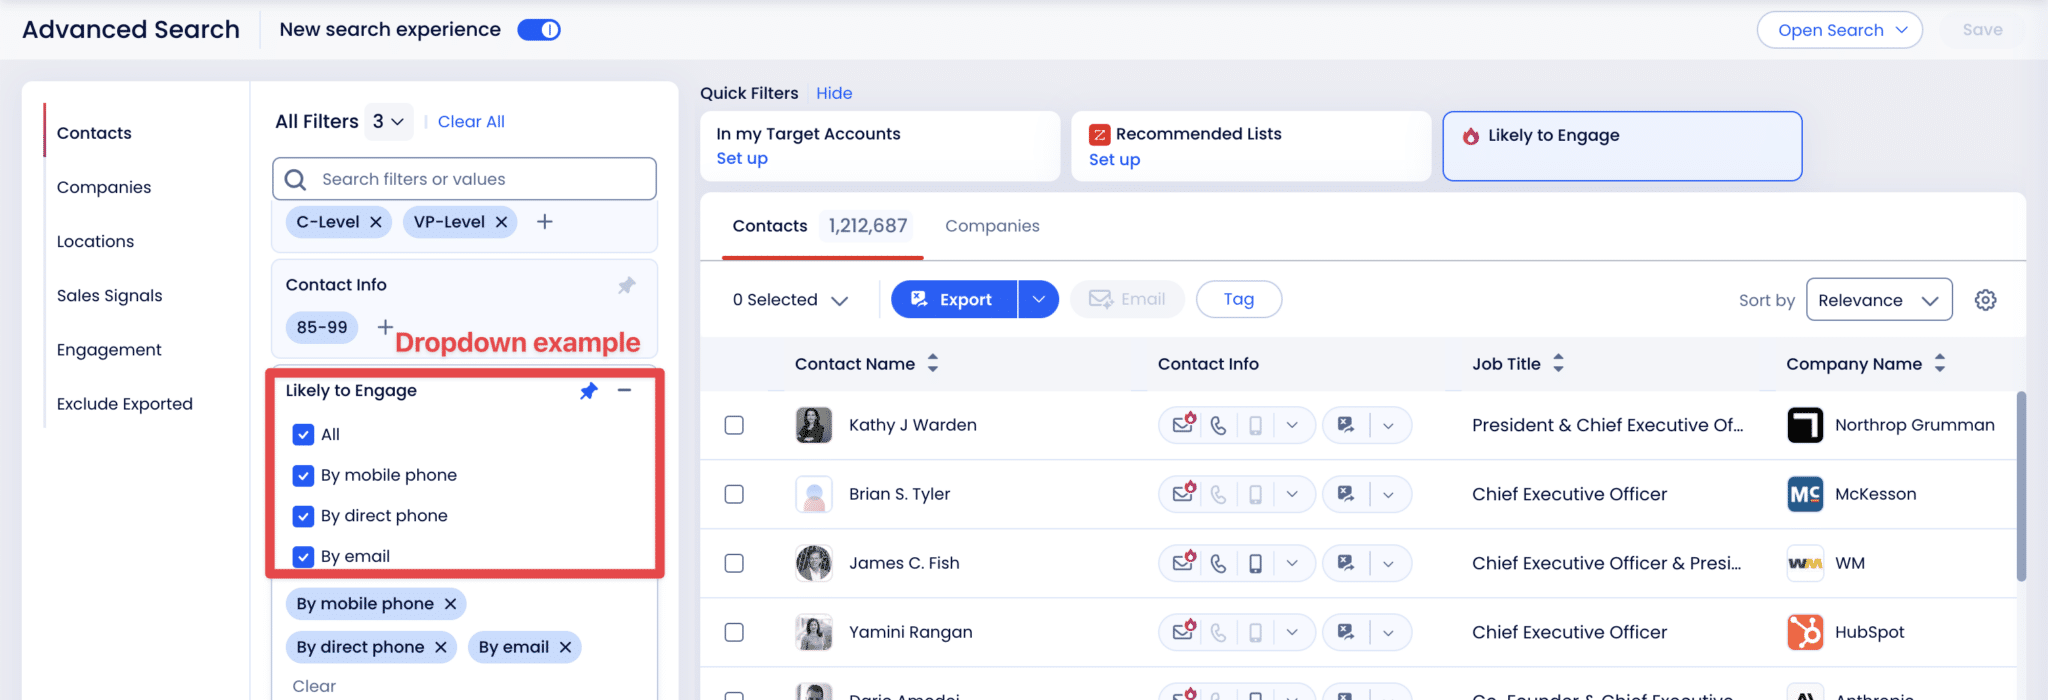Disable the New search experience toggle

(x=538, y=30)
